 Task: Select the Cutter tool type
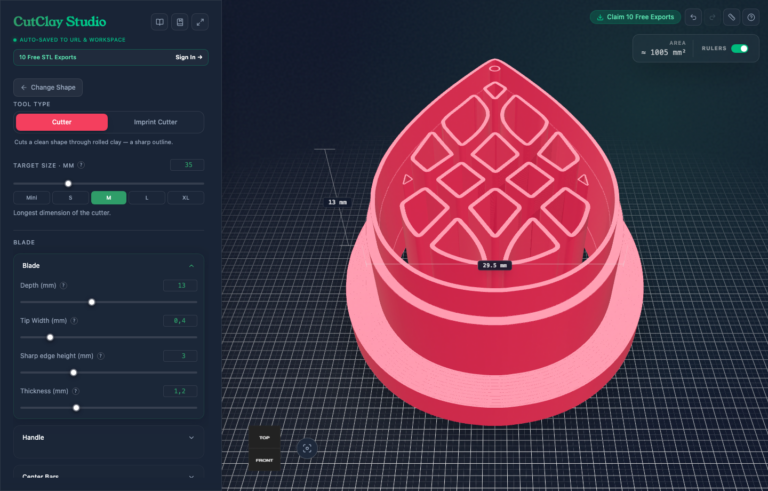pyautogui.click(x=62, y=122)
